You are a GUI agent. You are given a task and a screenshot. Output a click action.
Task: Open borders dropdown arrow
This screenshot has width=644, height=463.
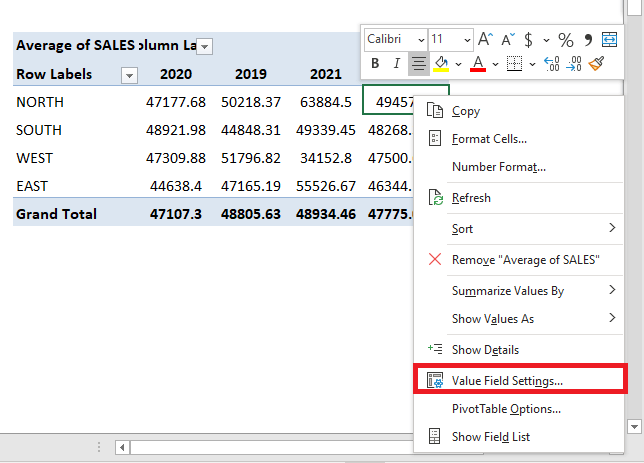(x=532, y=64)
